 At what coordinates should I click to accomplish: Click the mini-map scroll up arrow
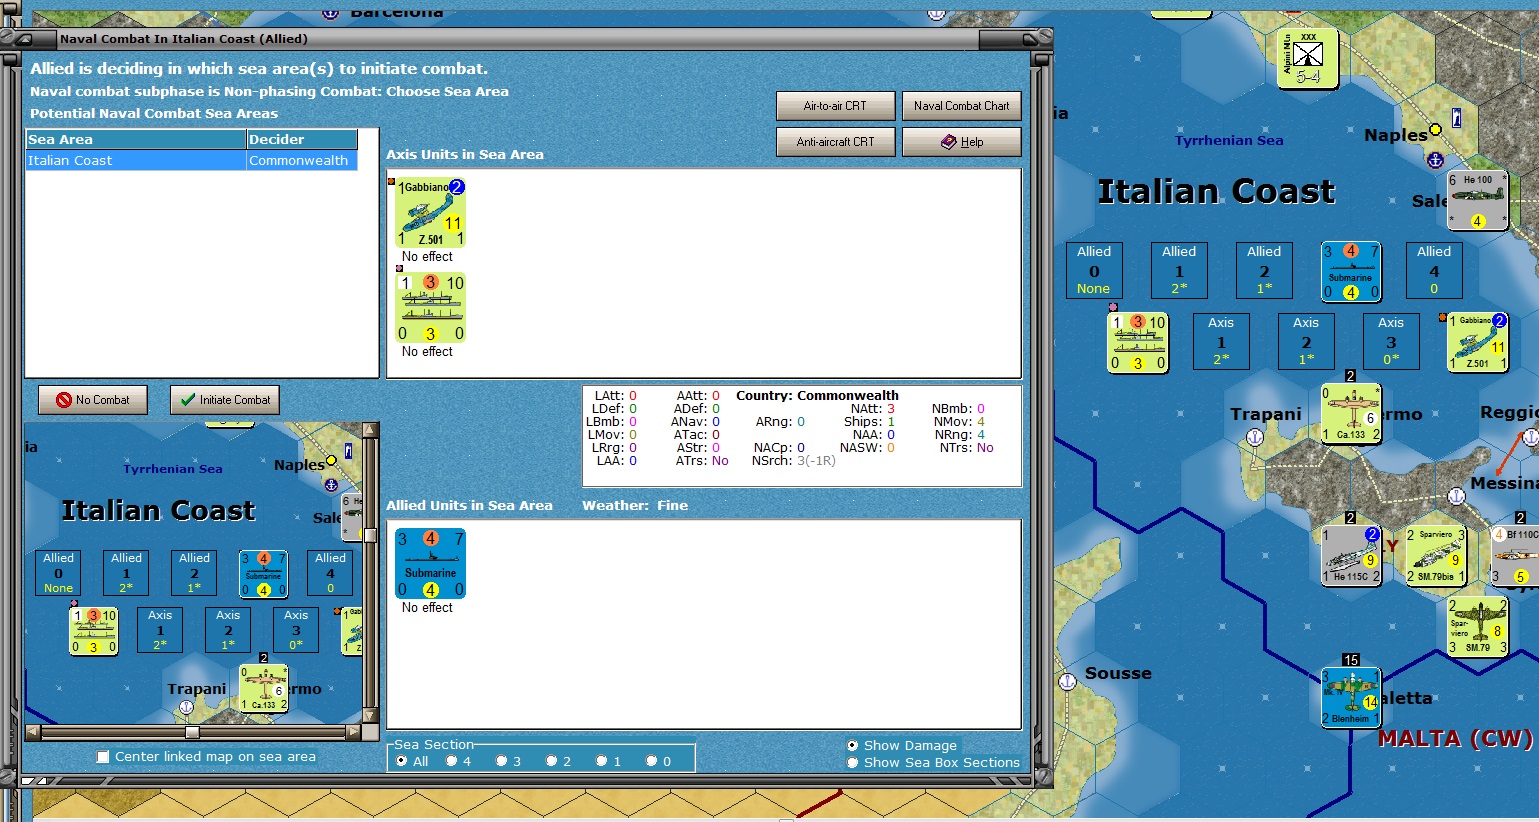[370, 430]
